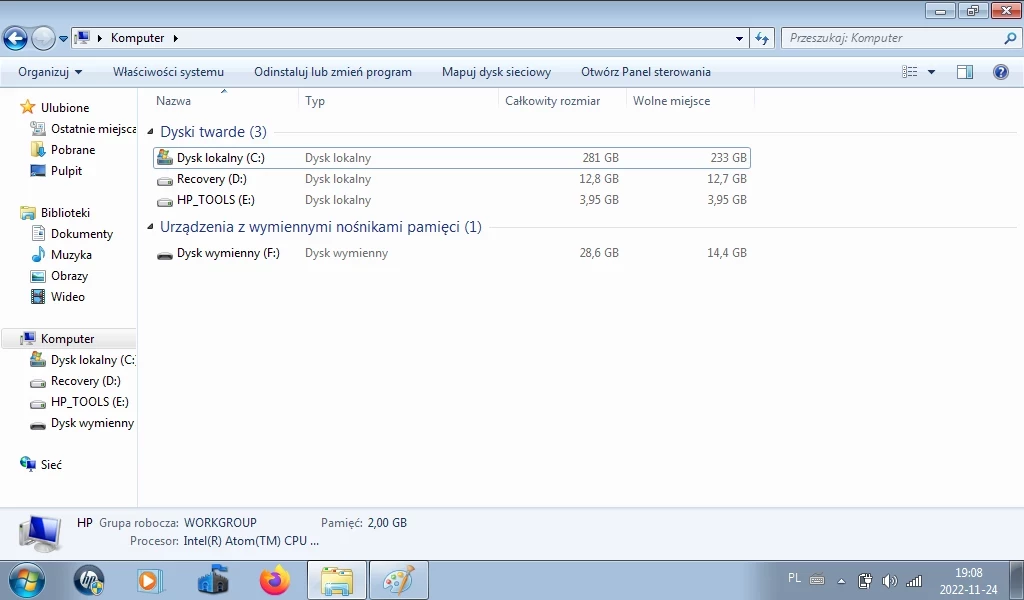Open Paint from the taskbar

click(398, 581)
